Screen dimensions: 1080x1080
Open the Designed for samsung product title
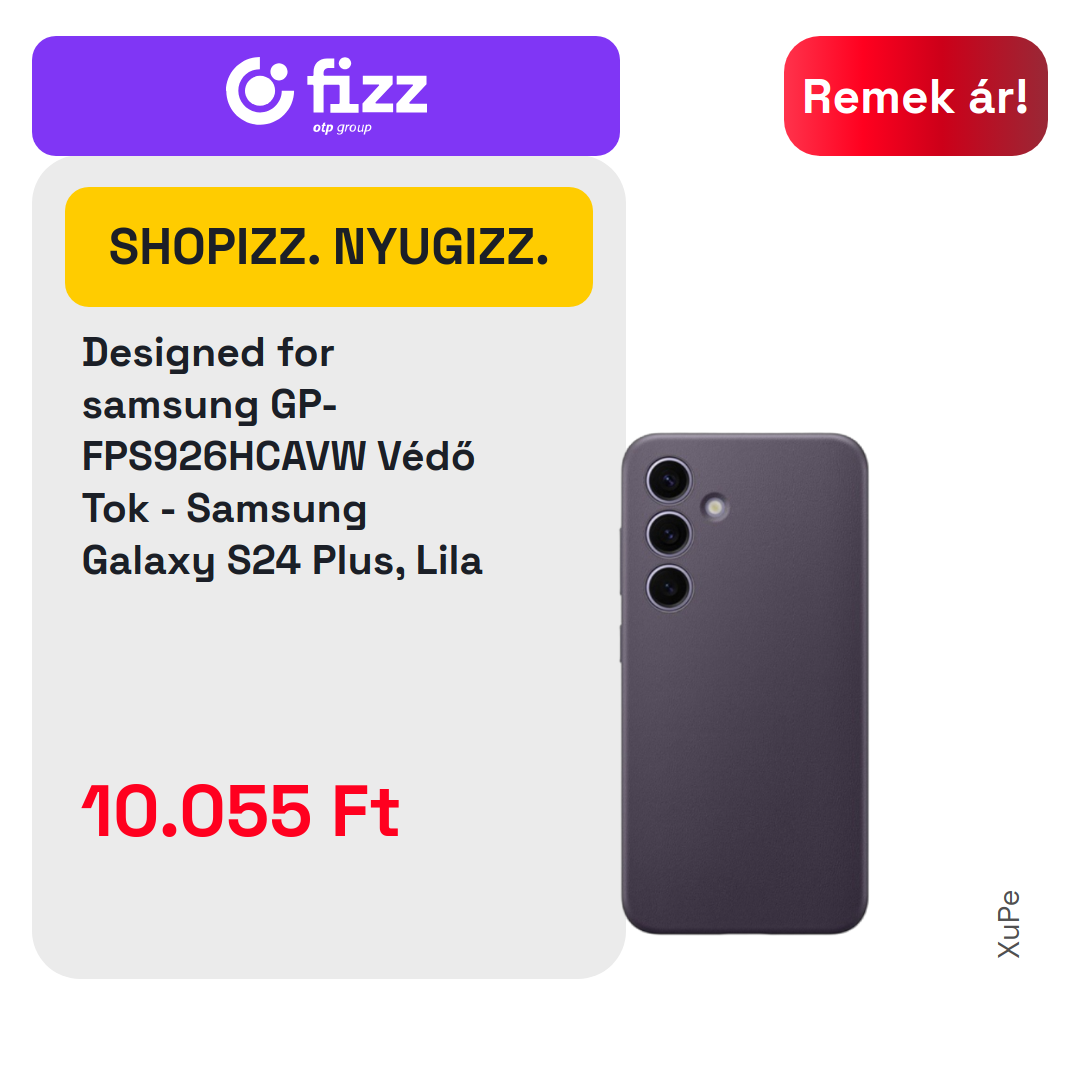click(282, 456)
